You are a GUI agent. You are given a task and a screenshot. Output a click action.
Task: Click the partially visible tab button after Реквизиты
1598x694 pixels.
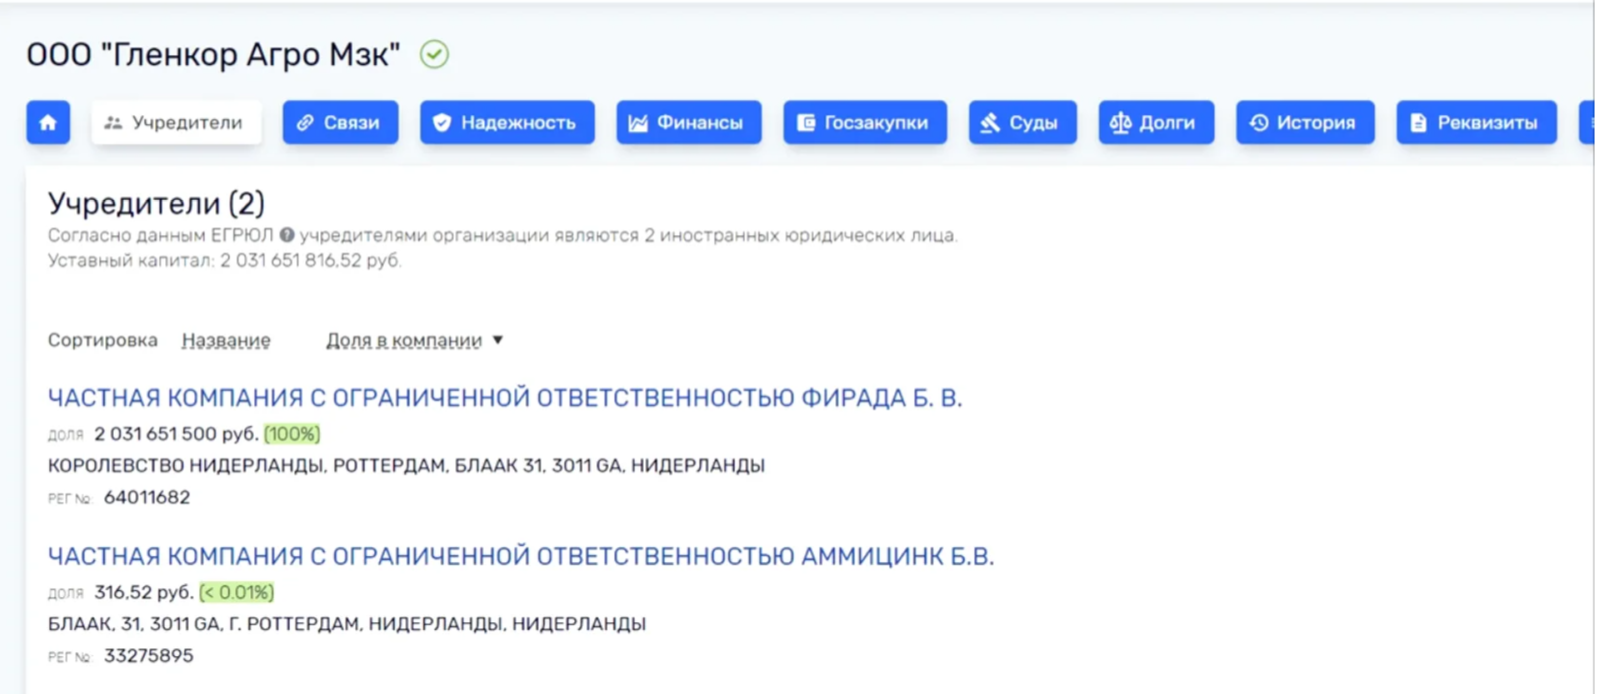pyautogui.click(x=1586, y=122)
